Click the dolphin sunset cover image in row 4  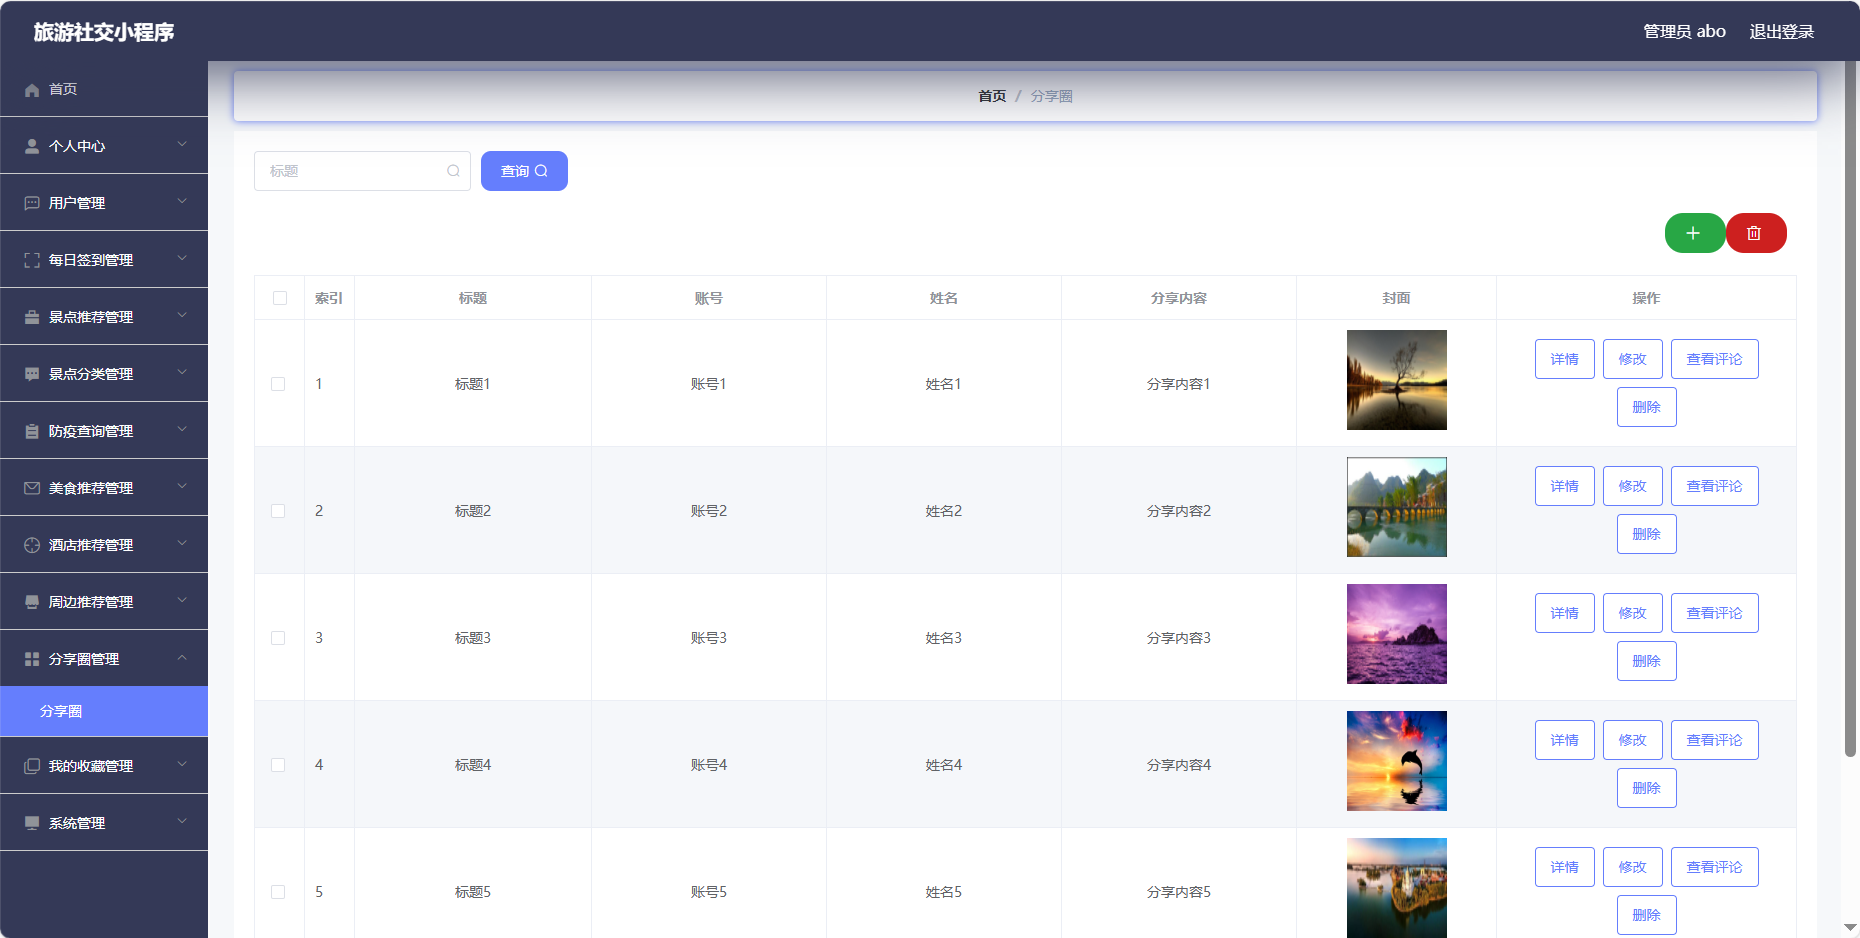[x=1397, y=761]
